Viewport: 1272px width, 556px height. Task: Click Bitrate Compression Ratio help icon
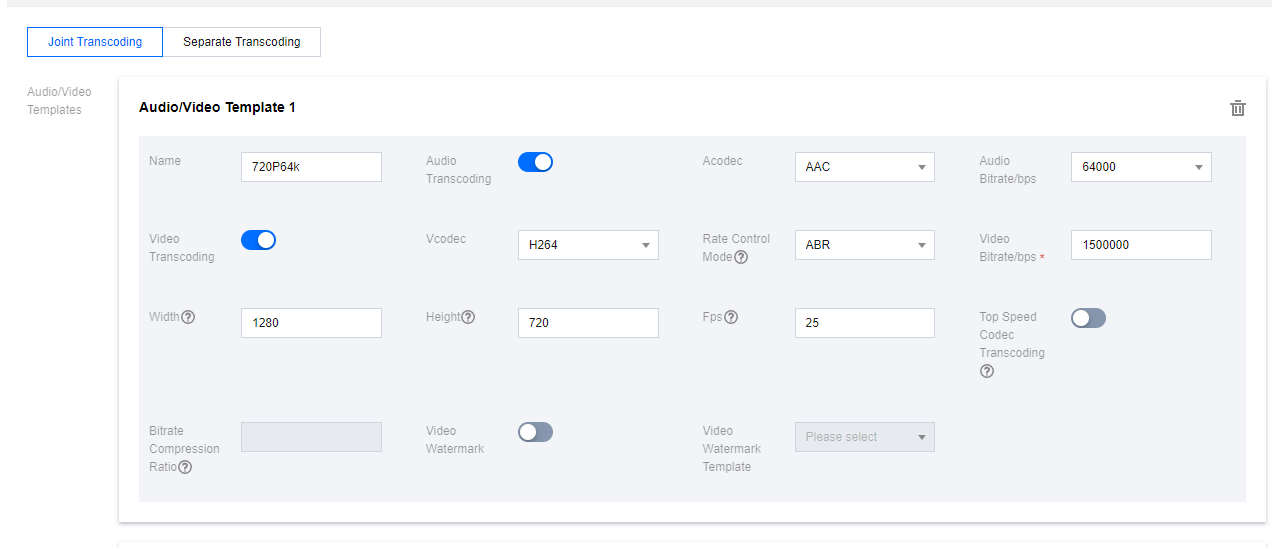(185, 467)
